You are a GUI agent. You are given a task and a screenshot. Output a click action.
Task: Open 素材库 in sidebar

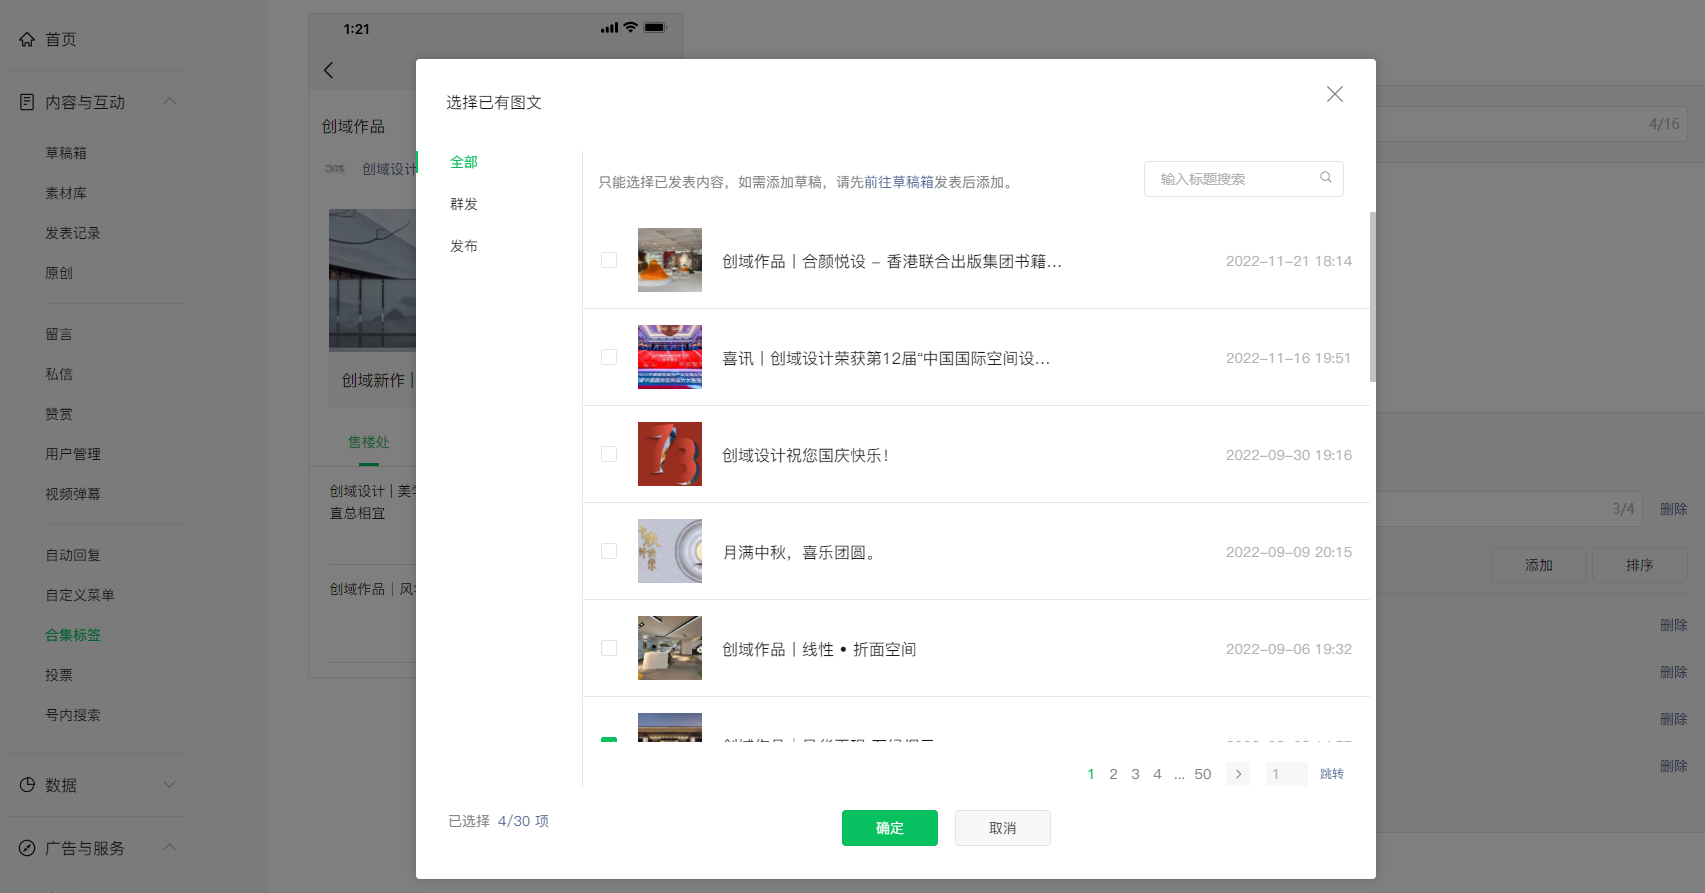point(66,193)
